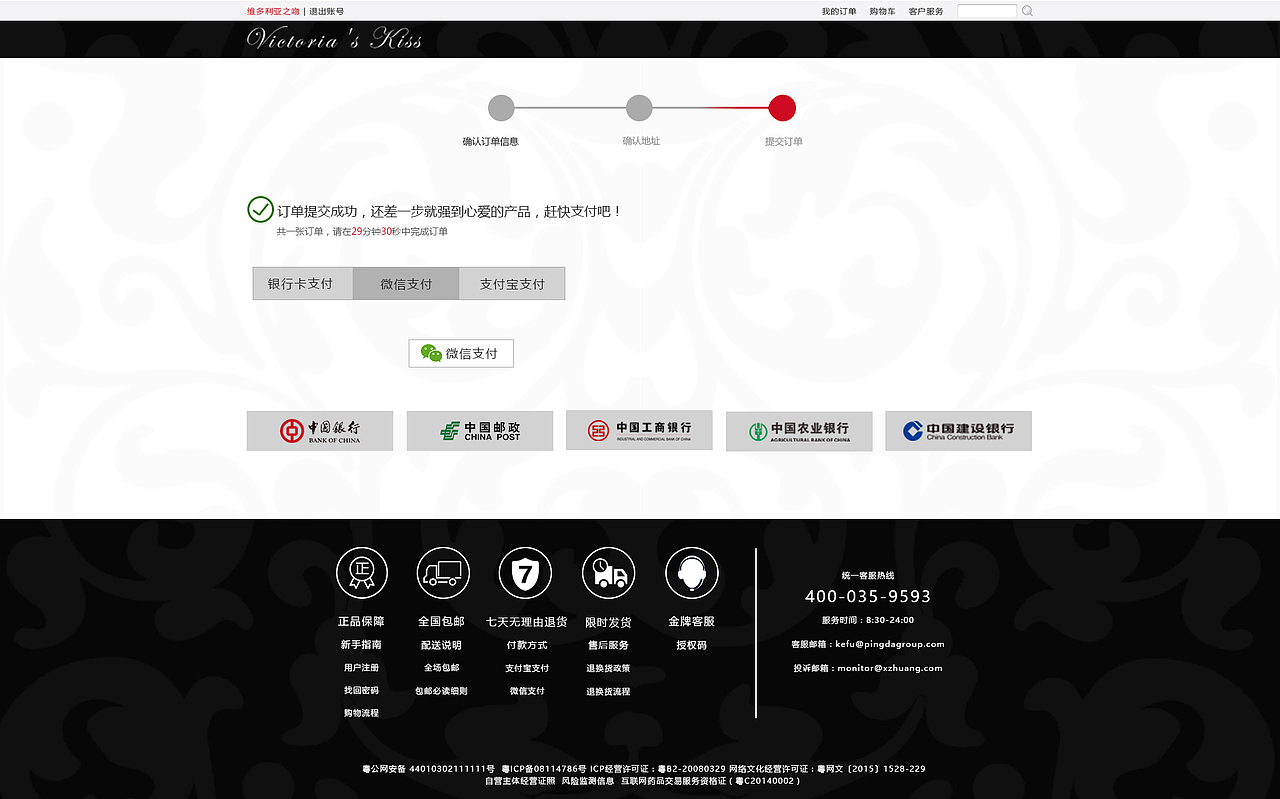1280x799 pixels.
Task: Choose 中国工商银行 payment option
Action: (x=639, y=430)
